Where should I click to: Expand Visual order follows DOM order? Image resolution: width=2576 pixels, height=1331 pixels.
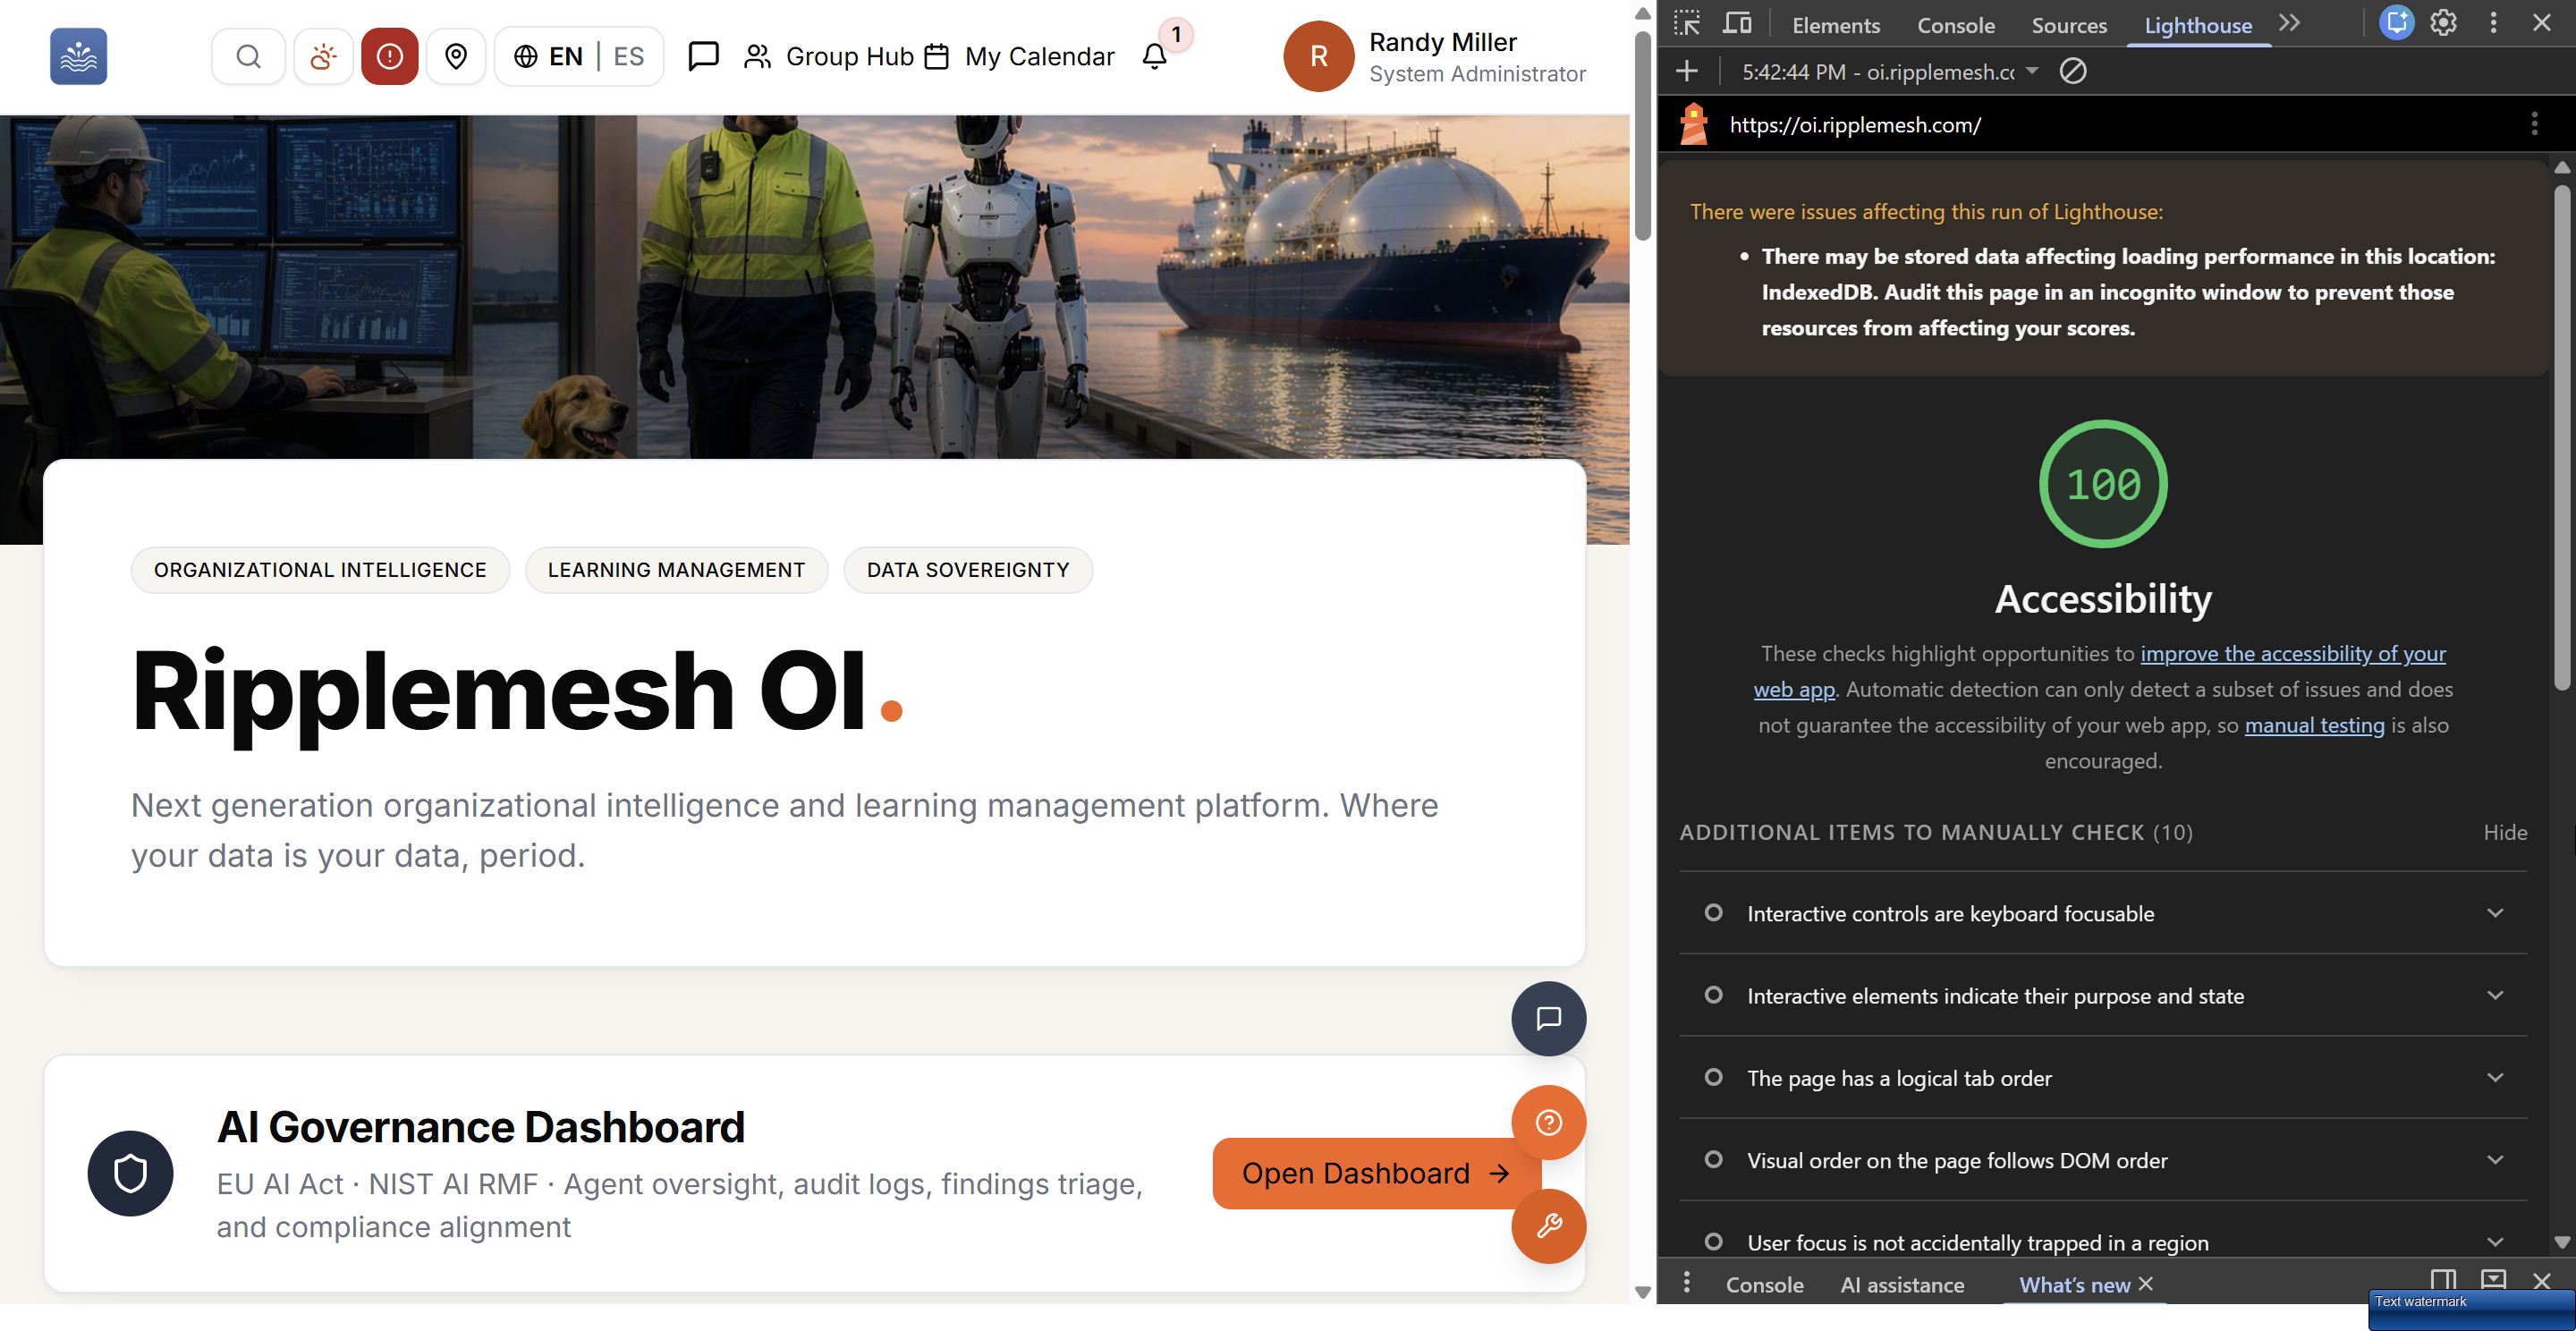click(x=2103, y=1160)
